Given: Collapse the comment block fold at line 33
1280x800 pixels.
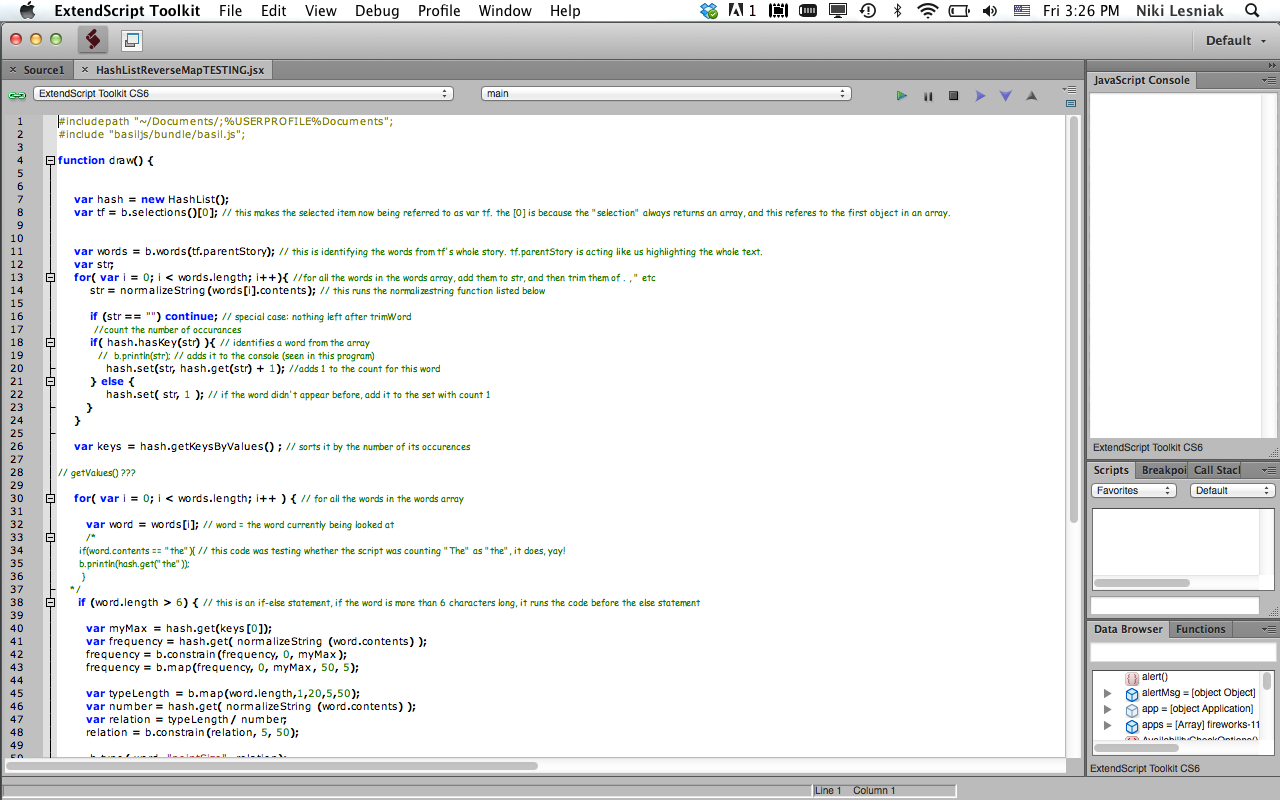Looking at the screenshot, I should 50,537.
